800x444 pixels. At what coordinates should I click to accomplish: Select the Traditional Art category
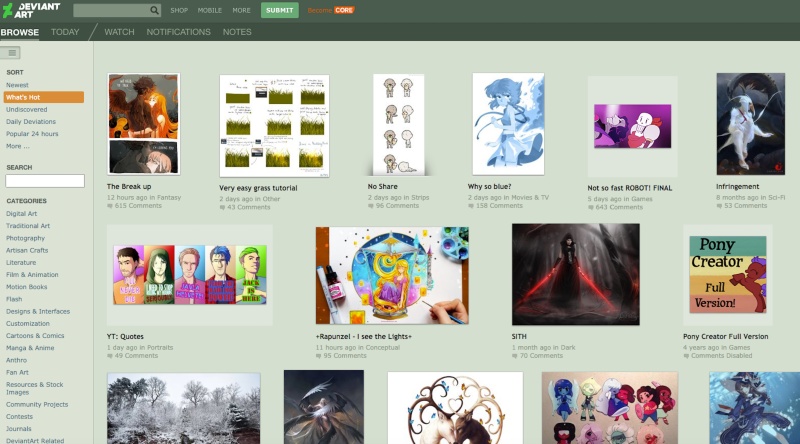28,226
